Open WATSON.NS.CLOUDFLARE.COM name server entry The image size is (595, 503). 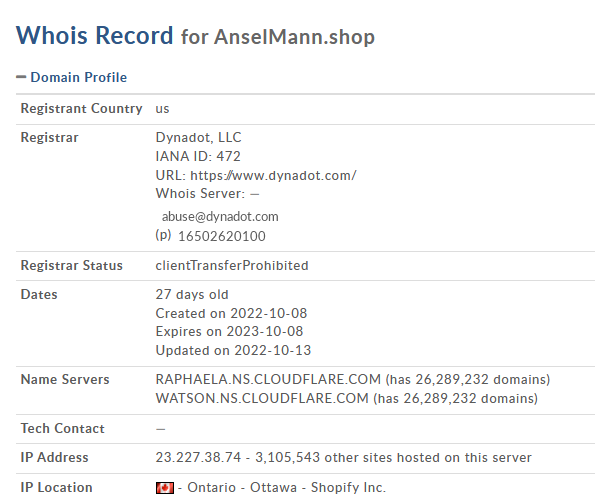click(x=262, y=398)
